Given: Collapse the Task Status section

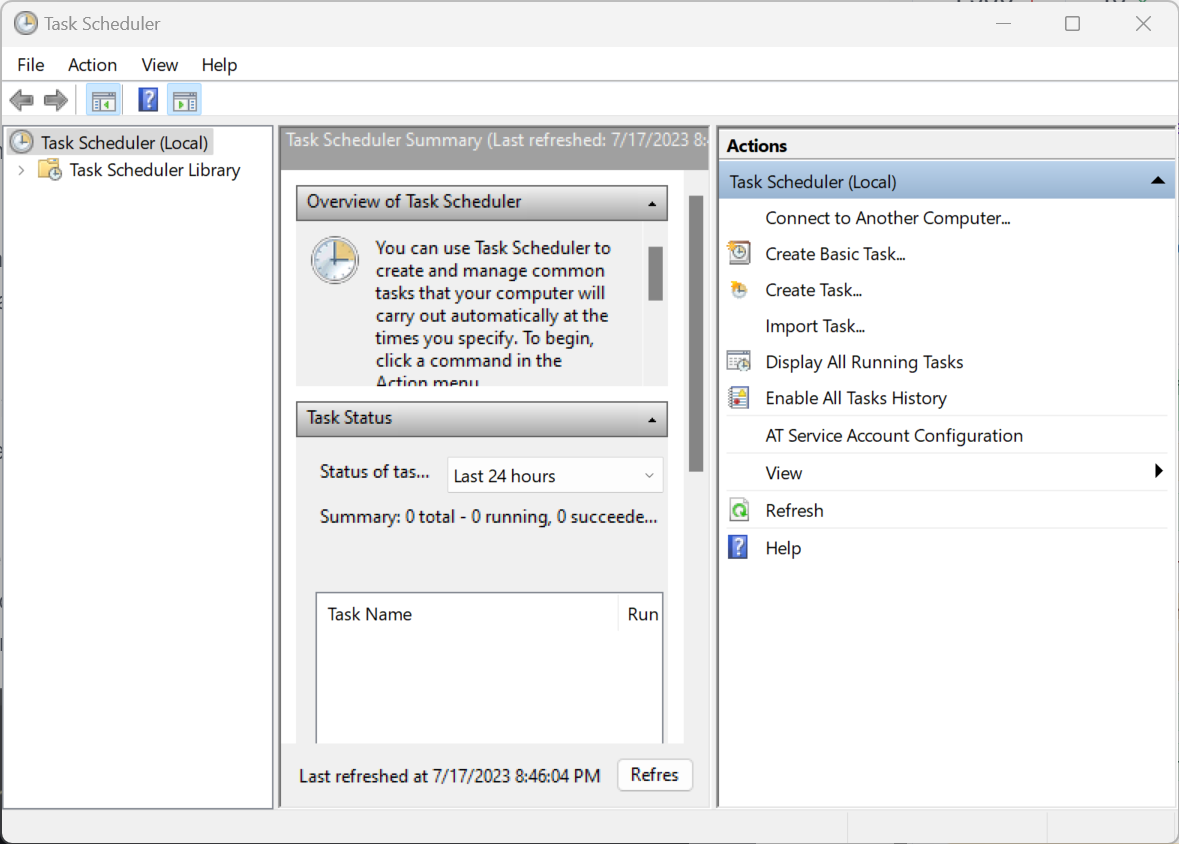Looking at the screenshot, I should tap(652, 419).
